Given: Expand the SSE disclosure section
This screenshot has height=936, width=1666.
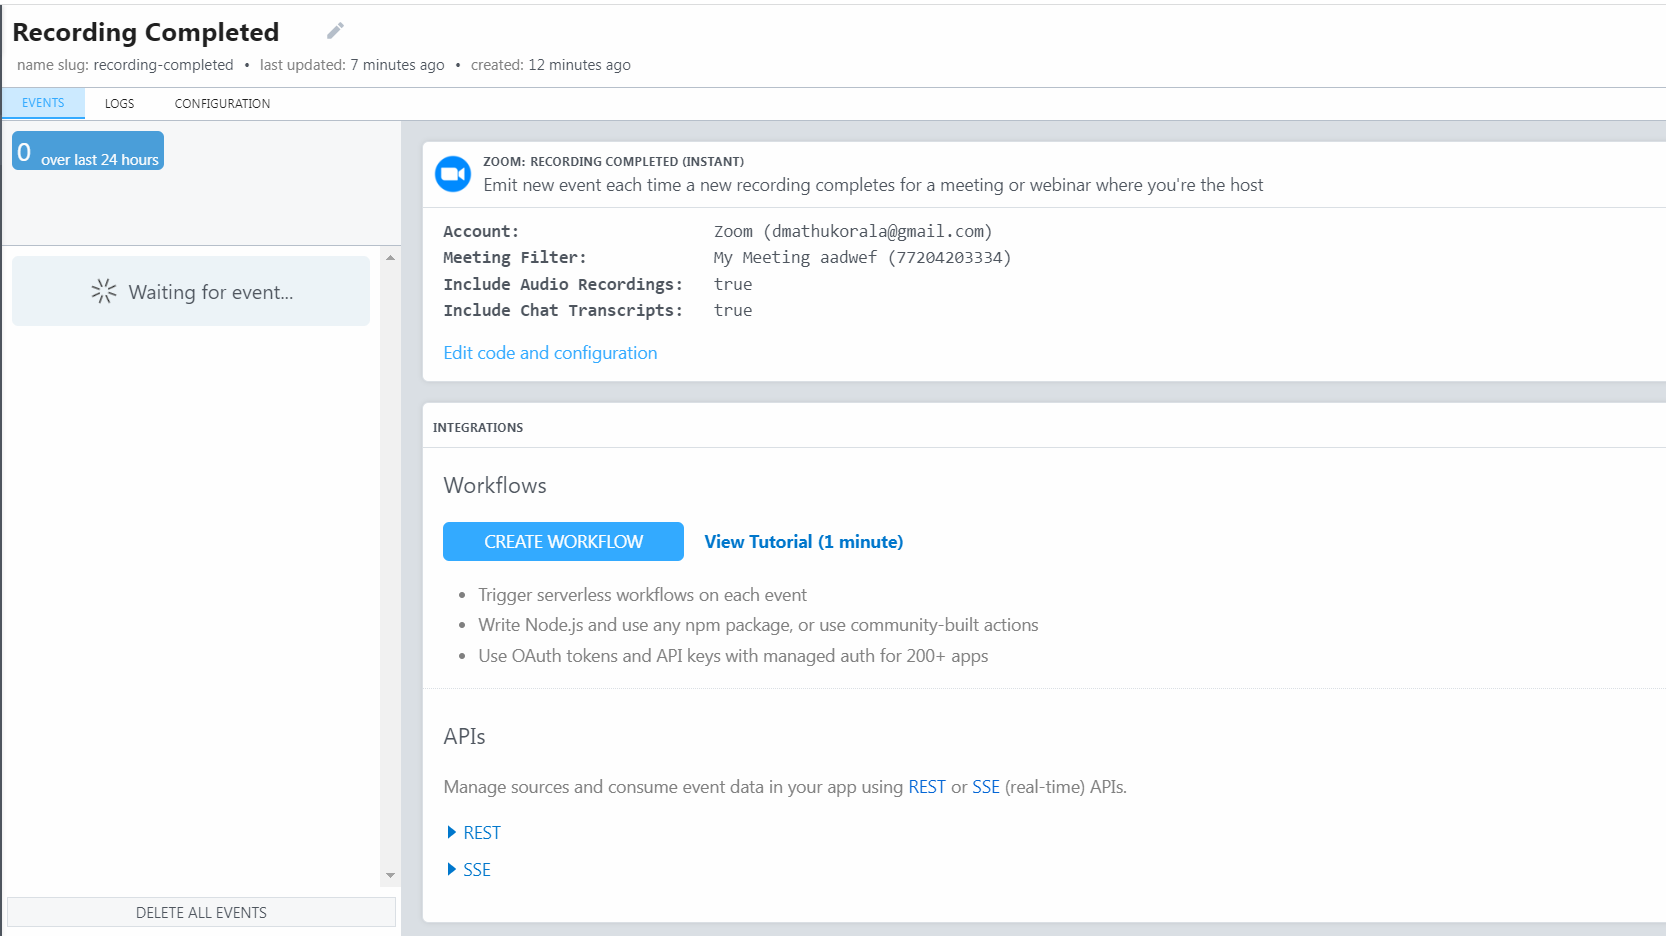Looking at the screenshot, I should tap(468, 870).
